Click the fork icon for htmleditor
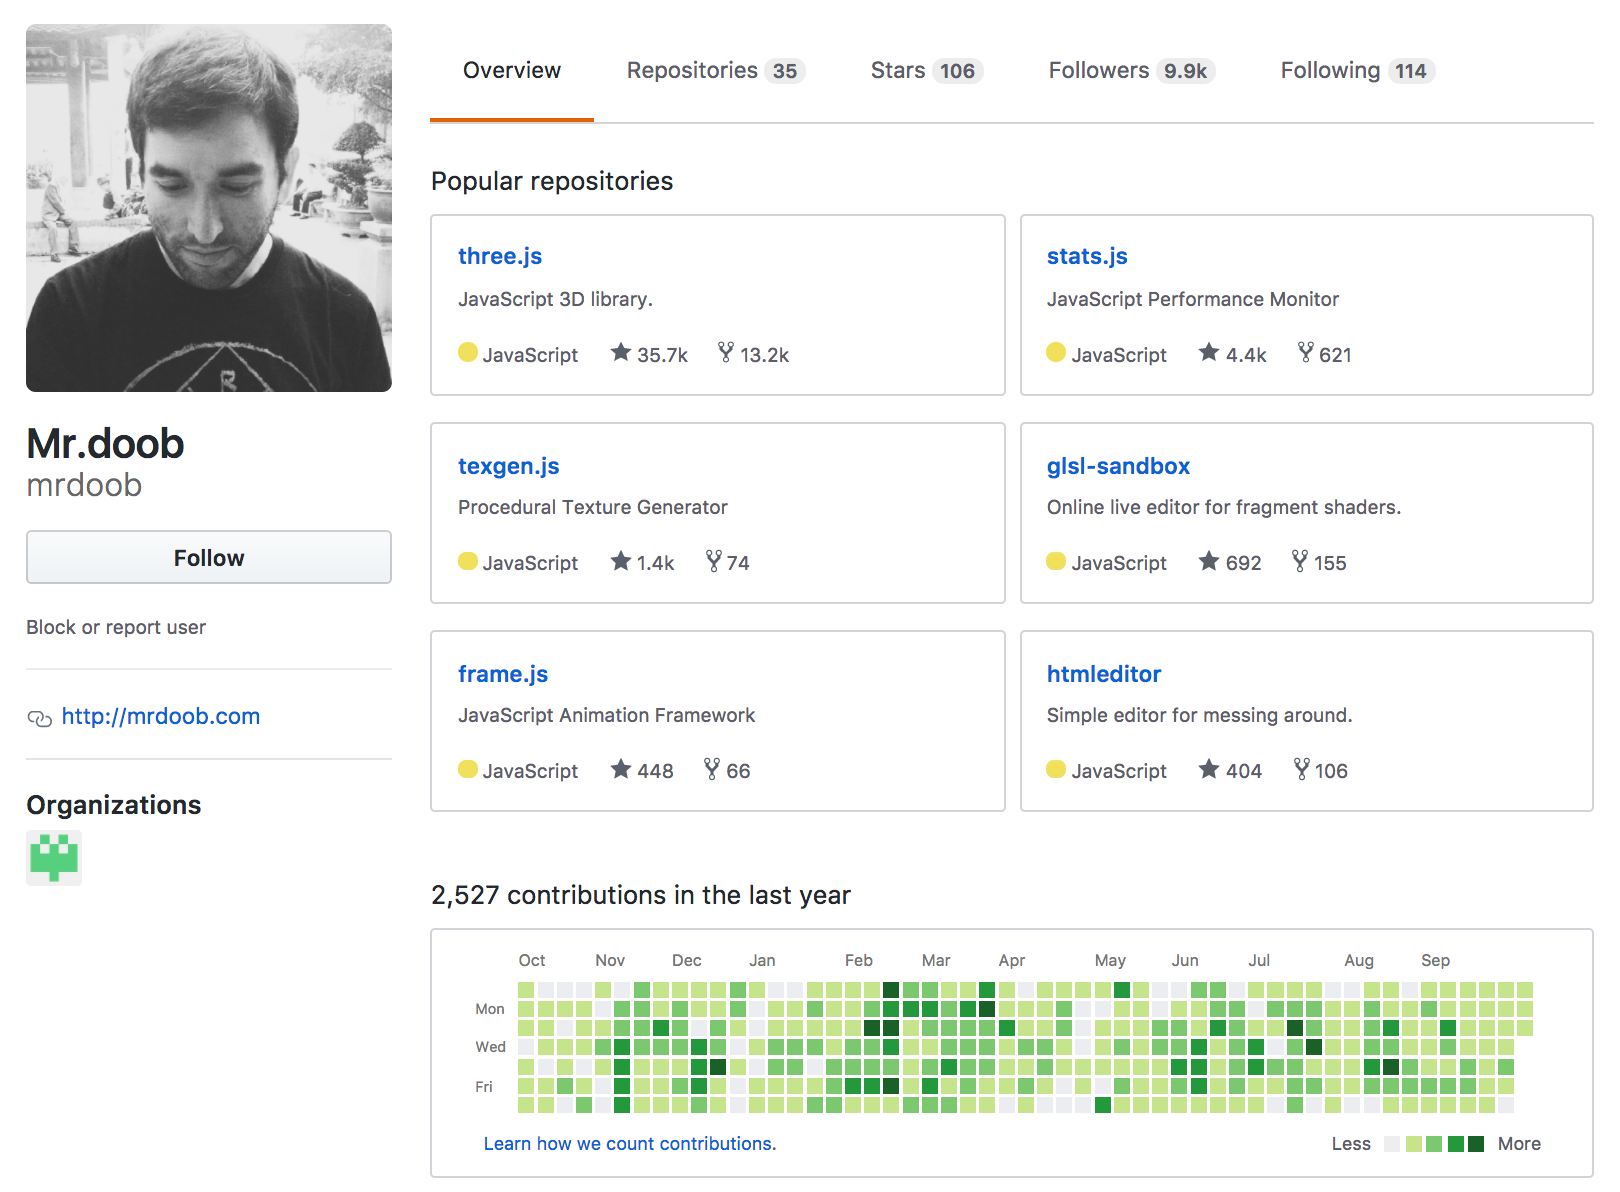The image size is (1620, 1192). tap(1301, 768)
